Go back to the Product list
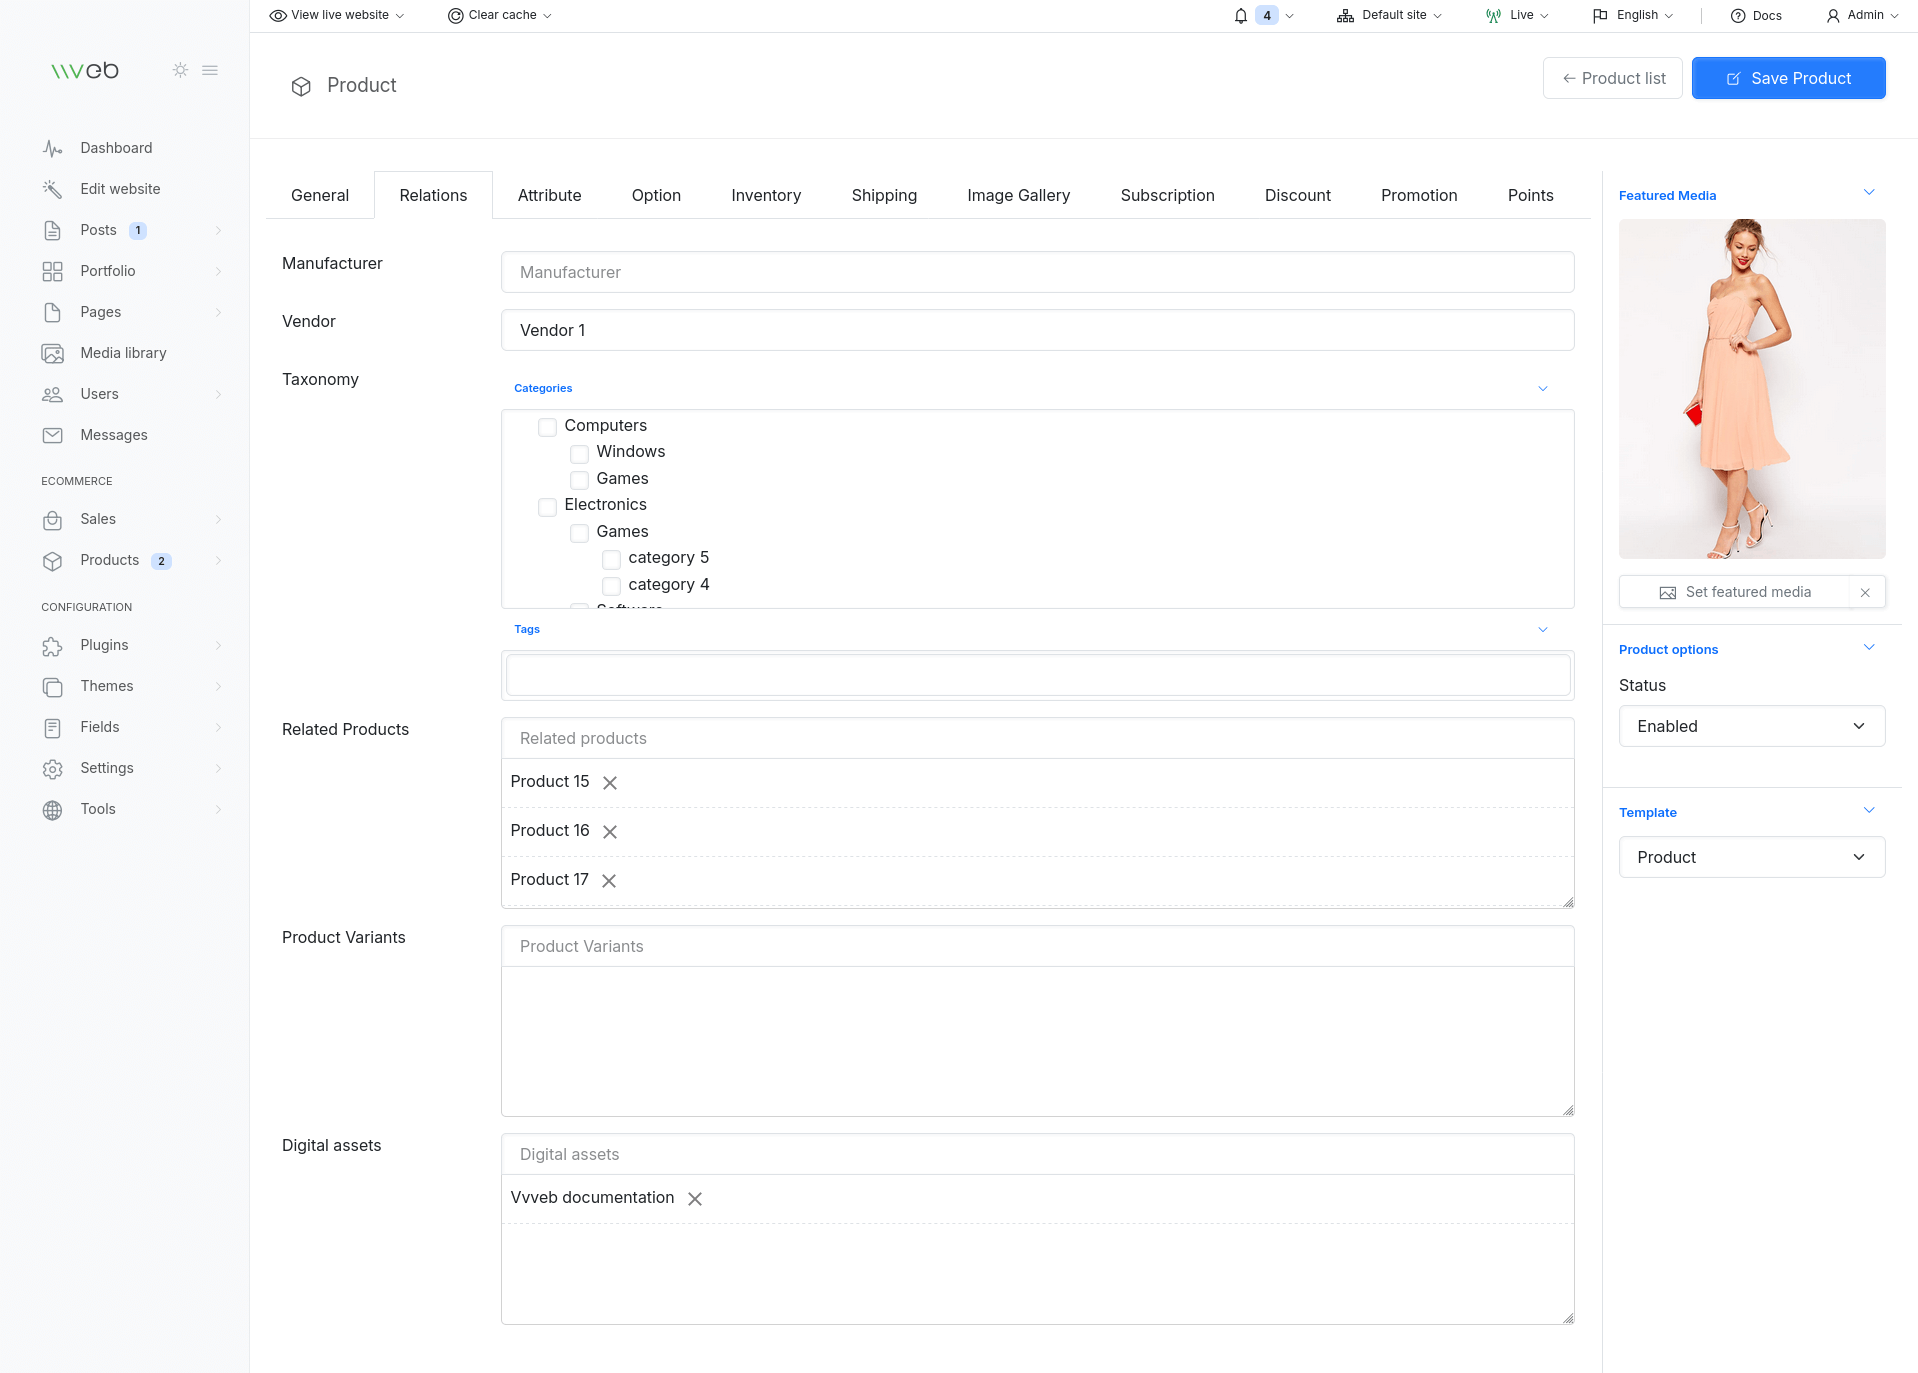Screen dimensions: 1918x1373 click(1612, 78)
